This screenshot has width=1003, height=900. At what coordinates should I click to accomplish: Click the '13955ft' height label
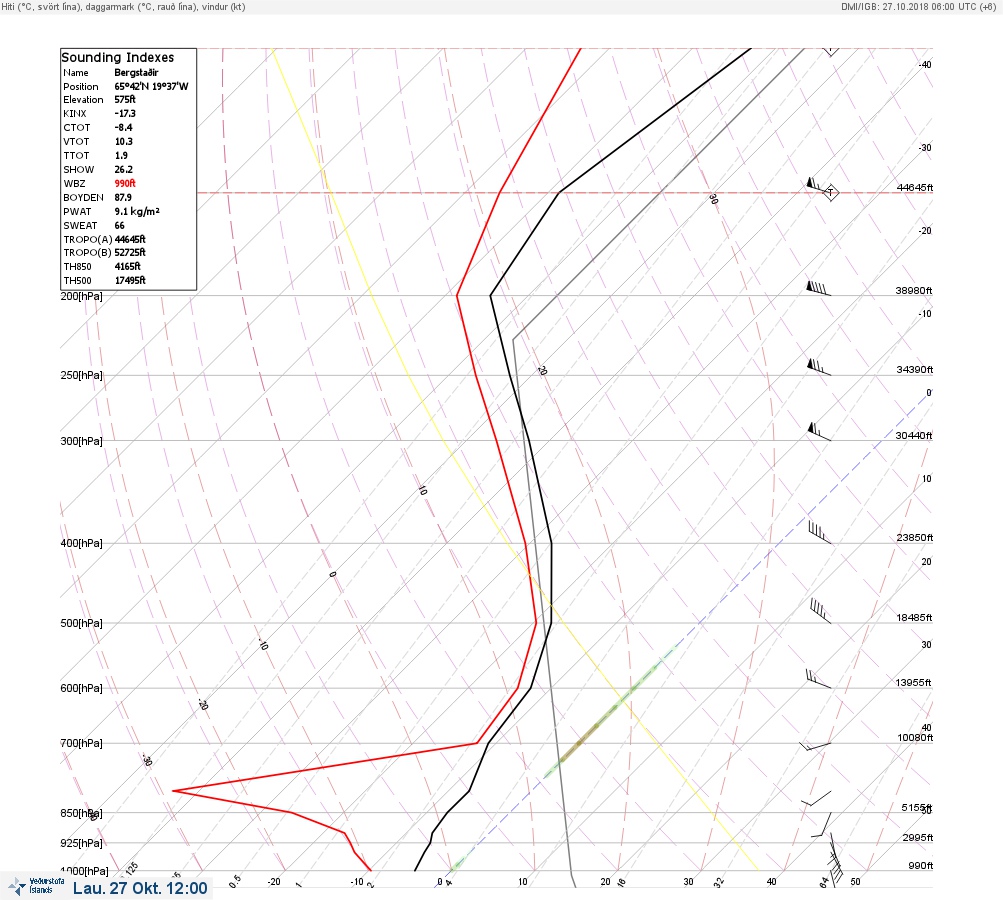[x=913, y=683]
